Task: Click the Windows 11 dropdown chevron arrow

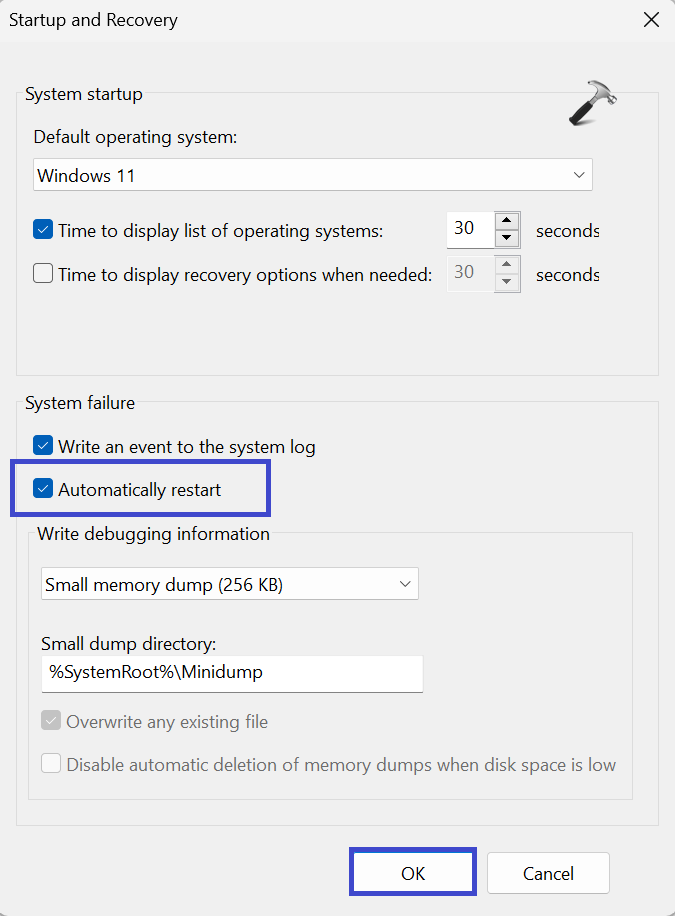Action: click(579, 175)
